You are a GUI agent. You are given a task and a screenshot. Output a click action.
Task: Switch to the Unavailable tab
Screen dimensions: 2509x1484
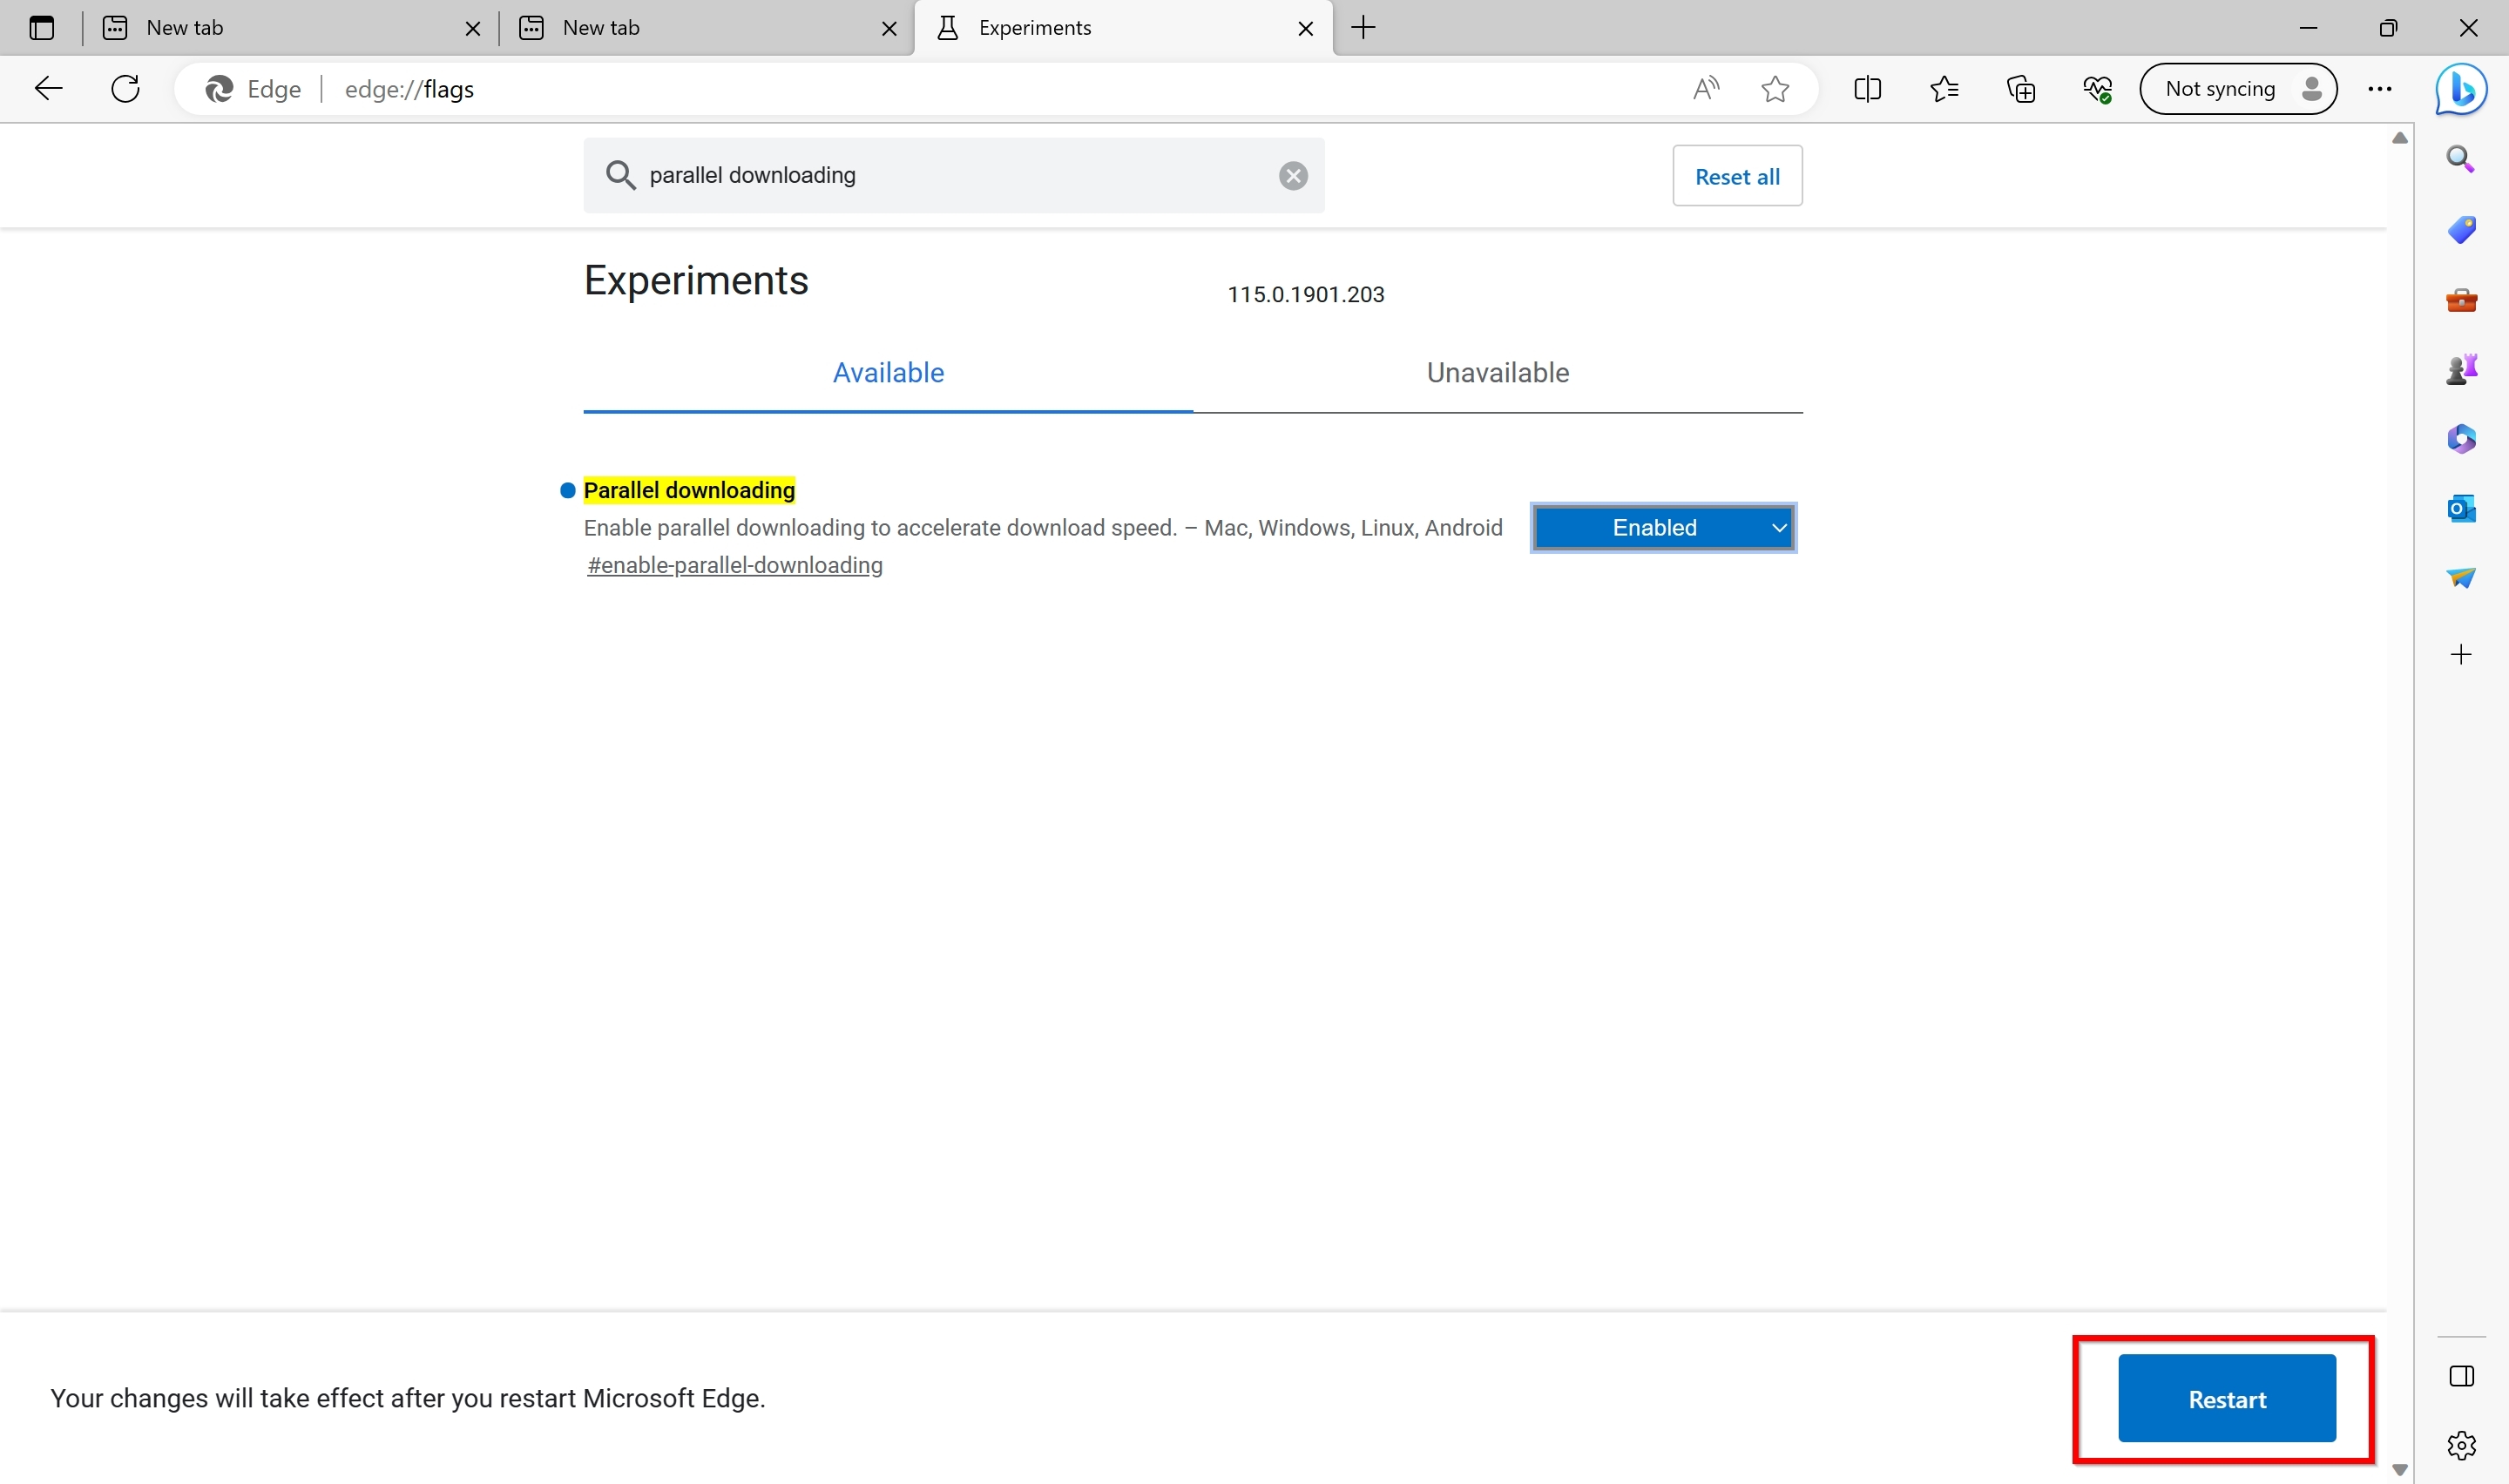coord(1497,372)
